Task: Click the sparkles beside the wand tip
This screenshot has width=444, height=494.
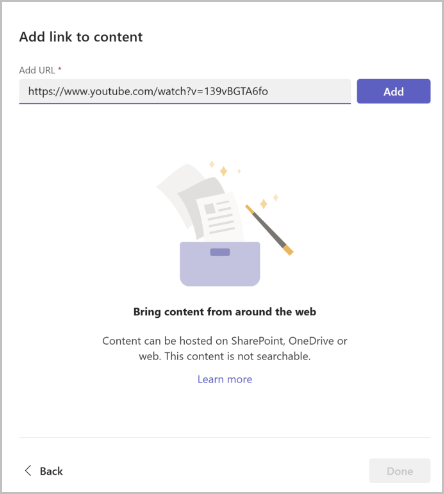Action: [x=269, y=201]
